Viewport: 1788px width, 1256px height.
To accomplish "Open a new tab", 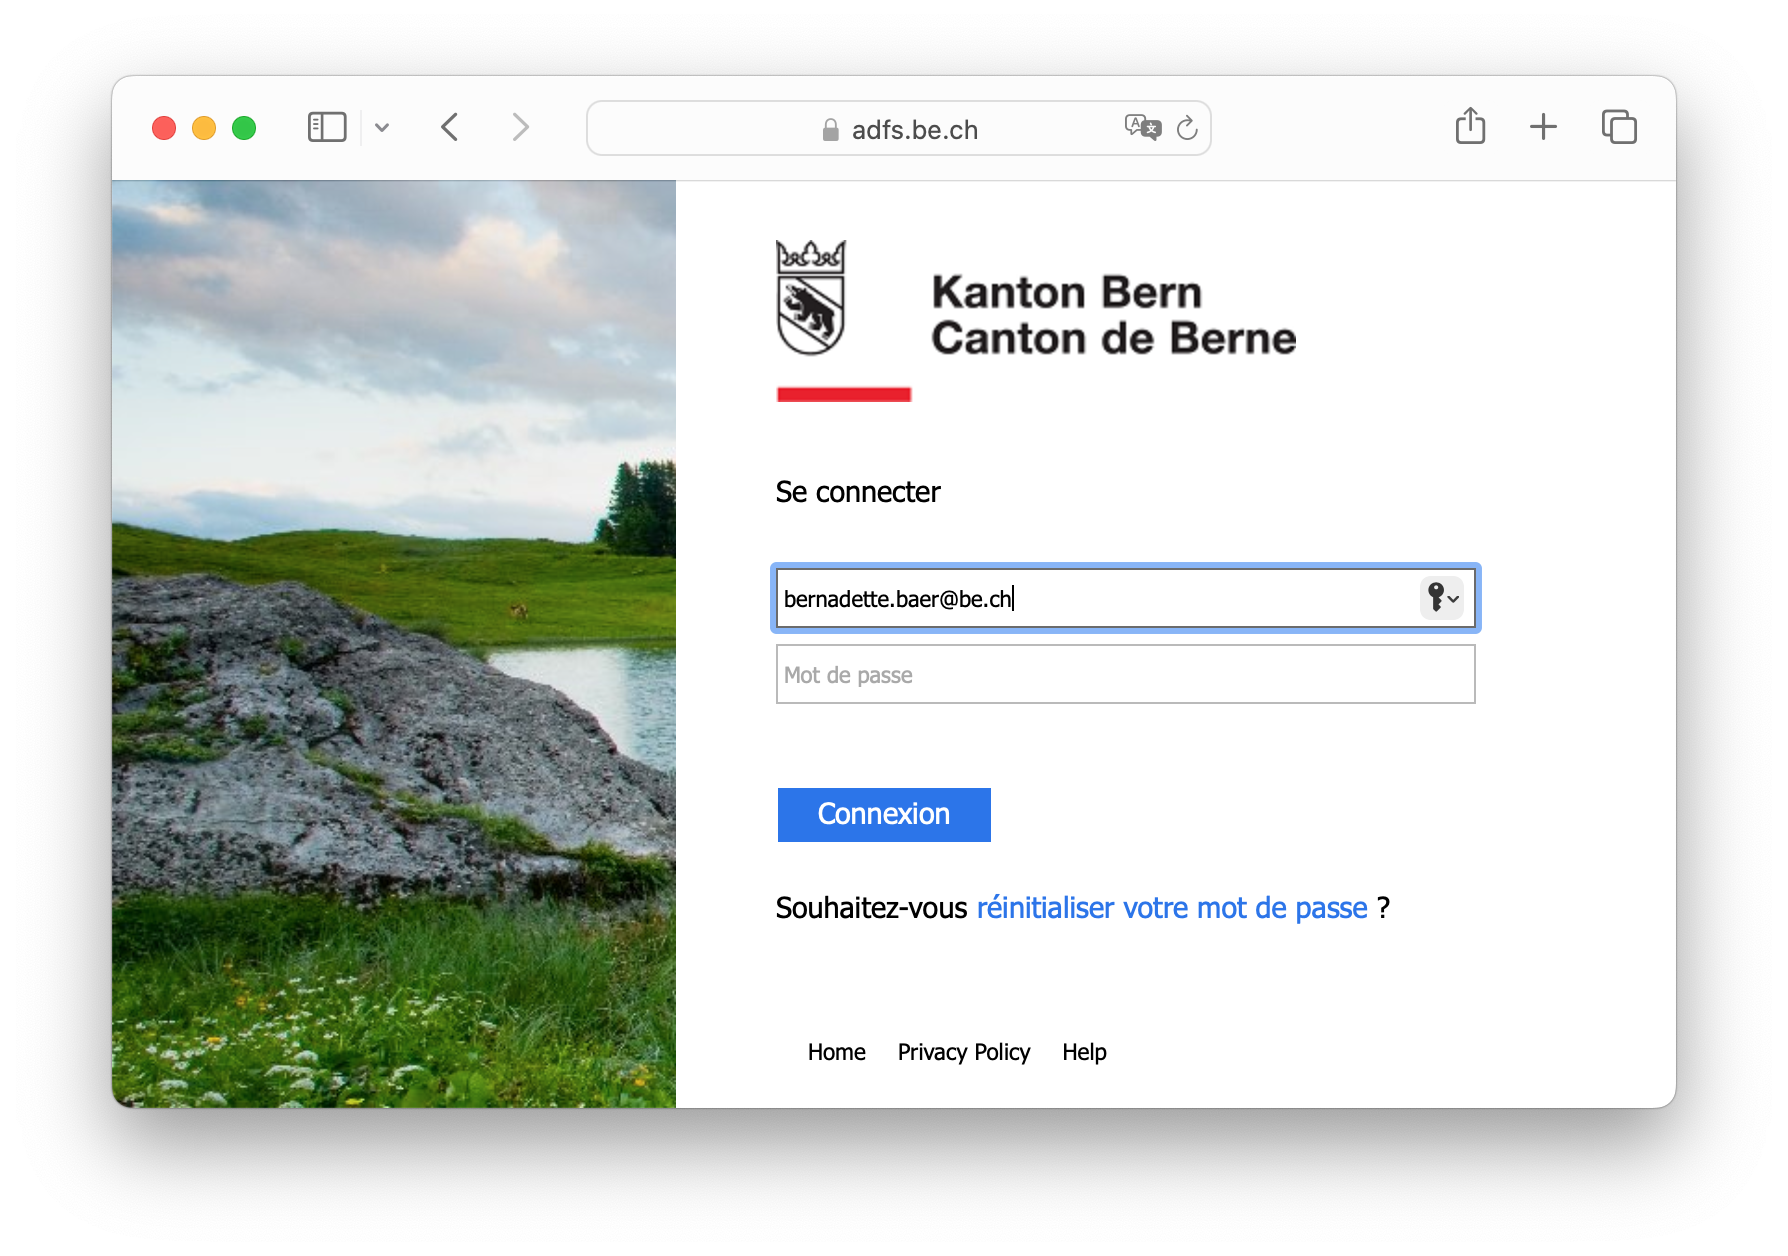I will 1543,127.
